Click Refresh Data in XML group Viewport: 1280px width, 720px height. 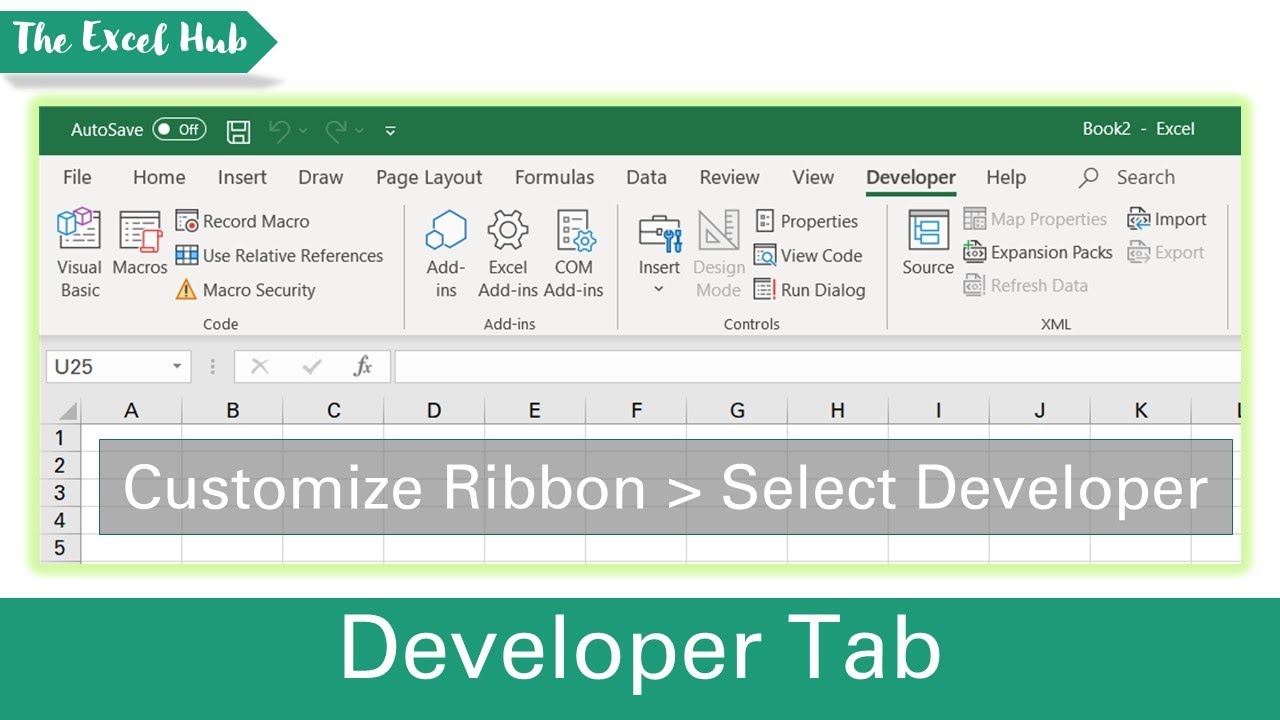[1025, 285]
